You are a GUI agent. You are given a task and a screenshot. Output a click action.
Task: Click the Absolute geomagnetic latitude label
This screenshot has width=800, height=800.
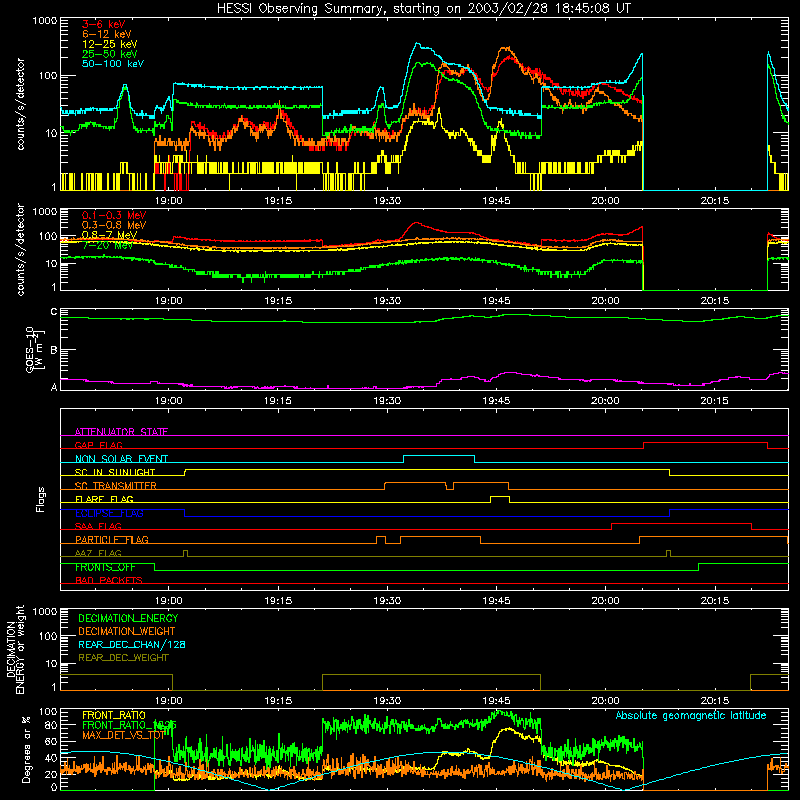click(691, 716)
